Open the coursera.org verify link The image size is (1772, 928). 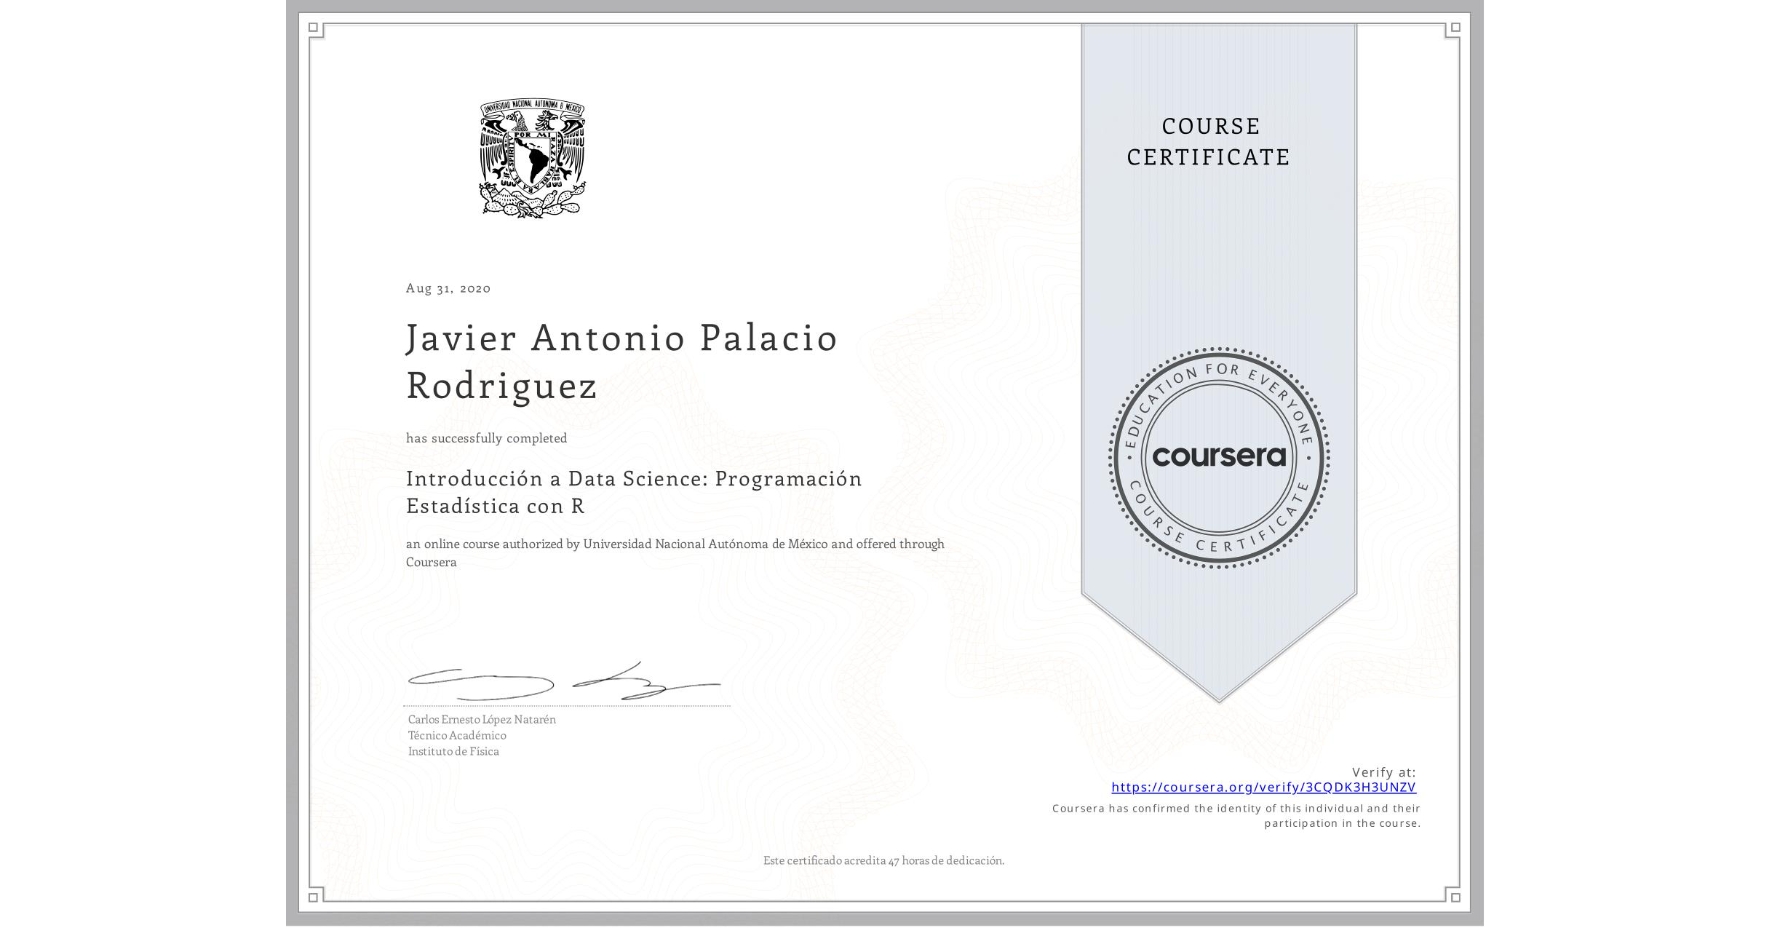click(1263, 787)
